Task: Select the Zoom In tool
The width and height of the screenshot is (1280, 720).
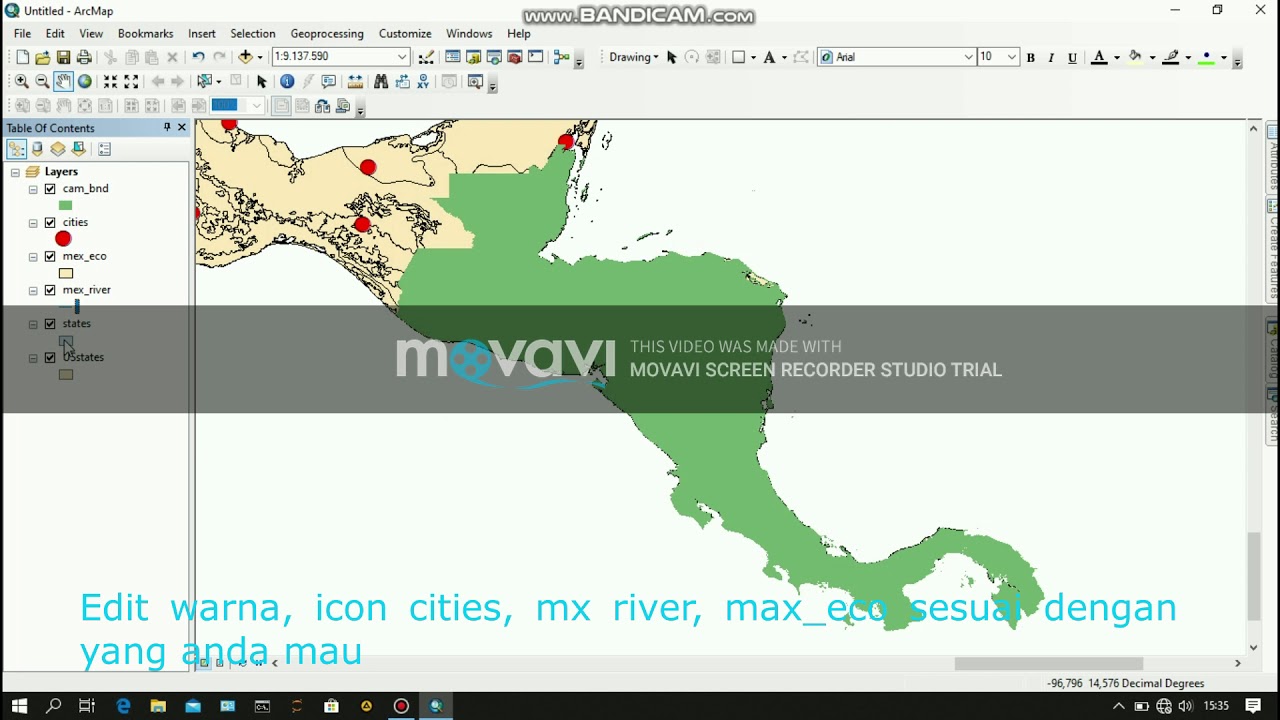Action: [x=21, y=81]
